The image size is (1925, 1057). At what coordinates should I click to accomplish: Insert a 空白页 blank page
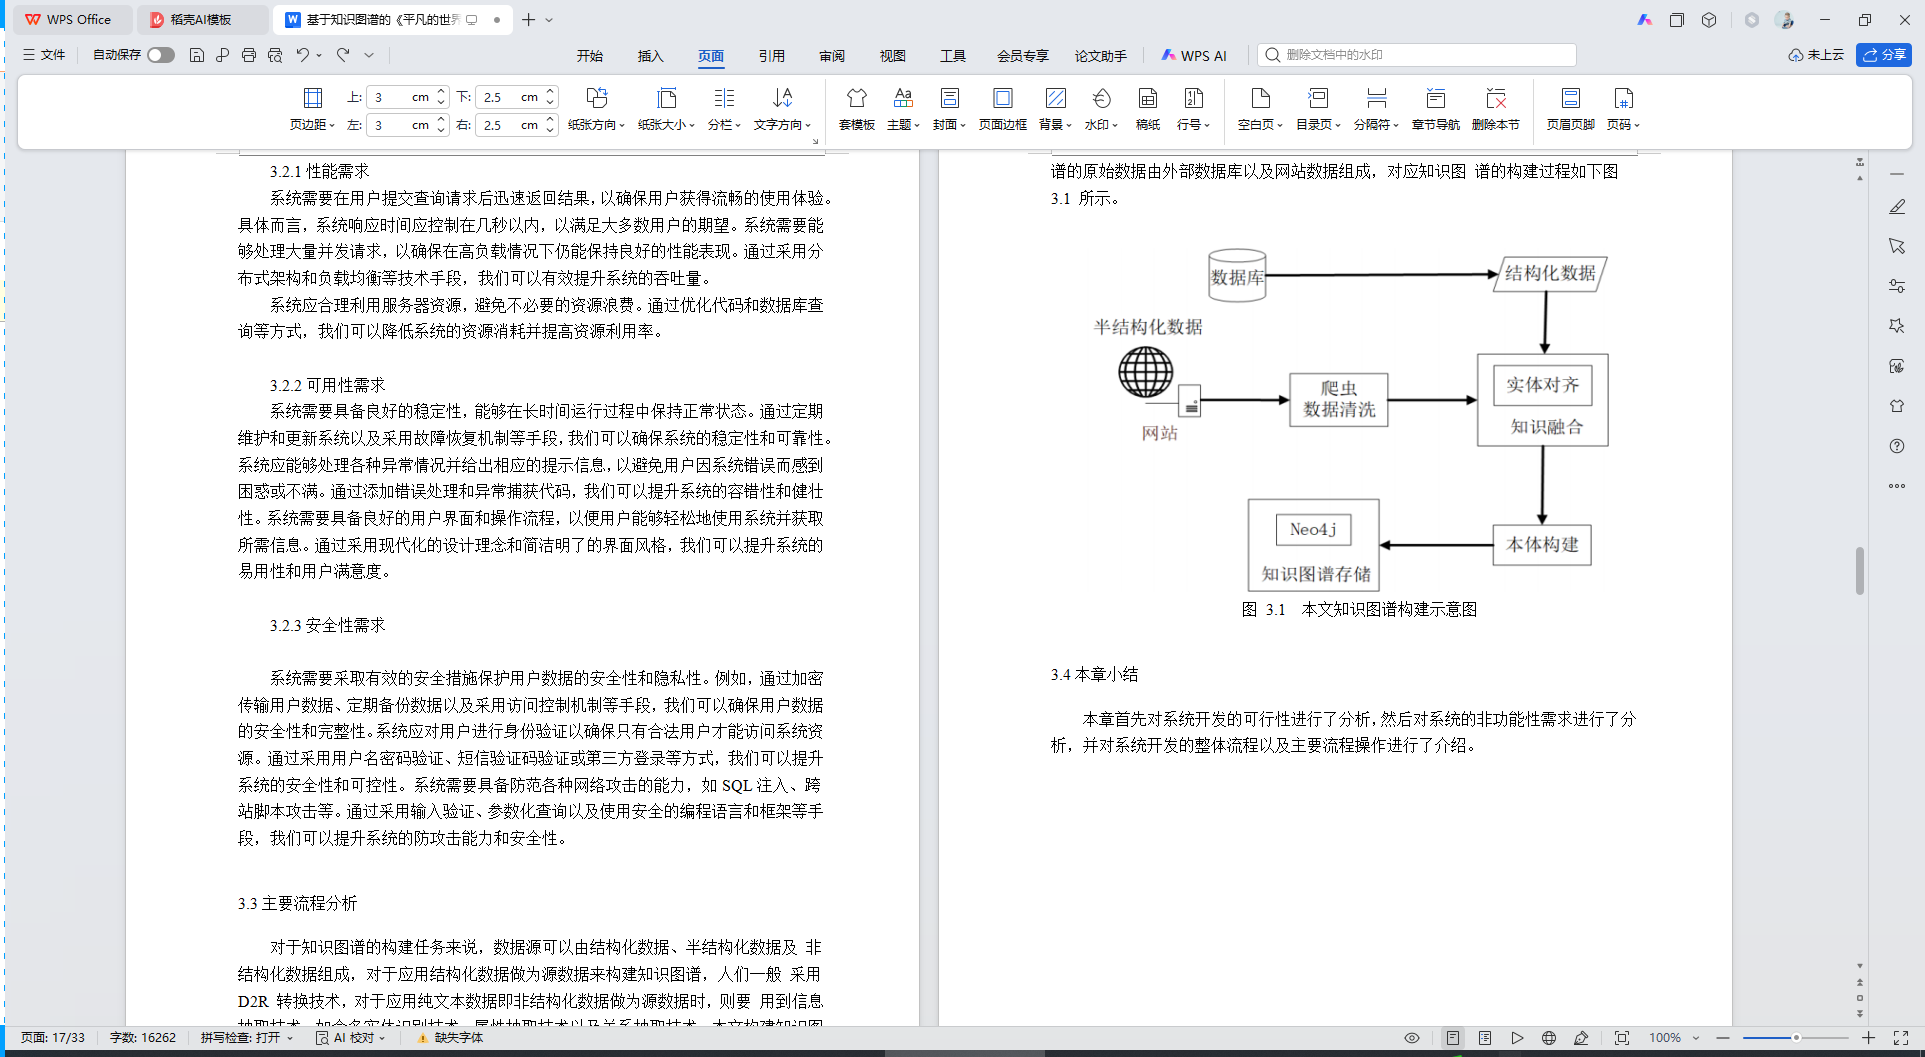[1260, 108]
